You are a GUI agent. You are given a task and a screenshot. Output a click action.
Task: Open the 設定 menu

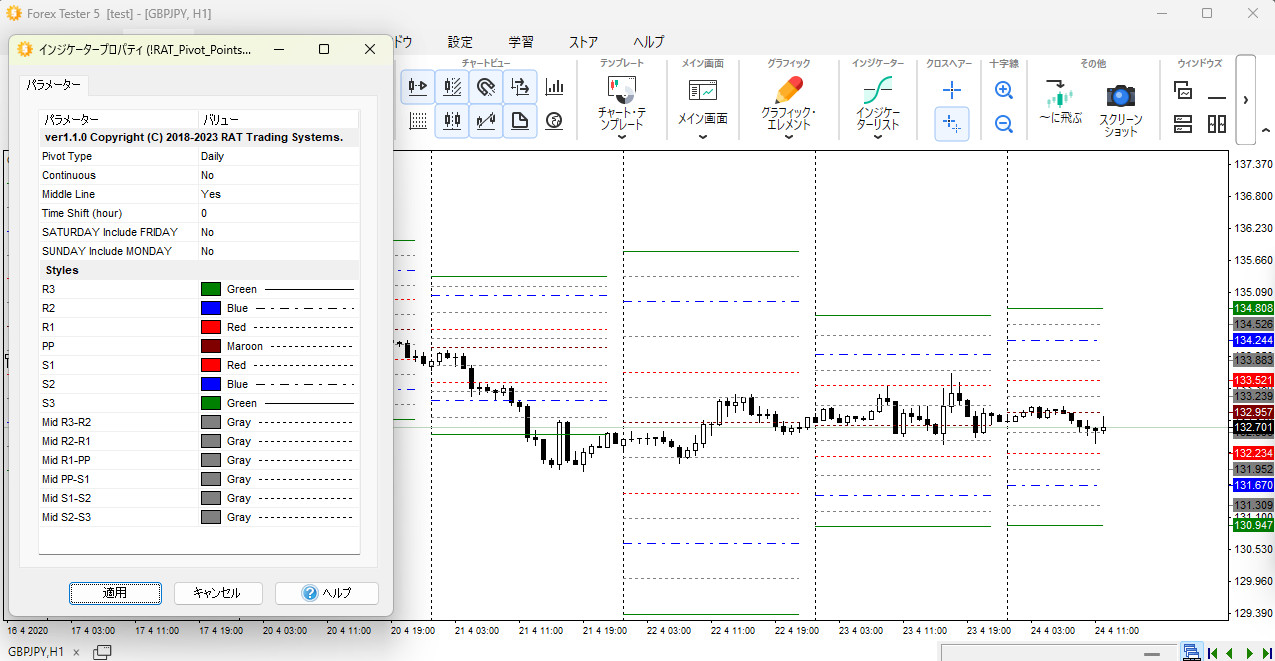460,42
